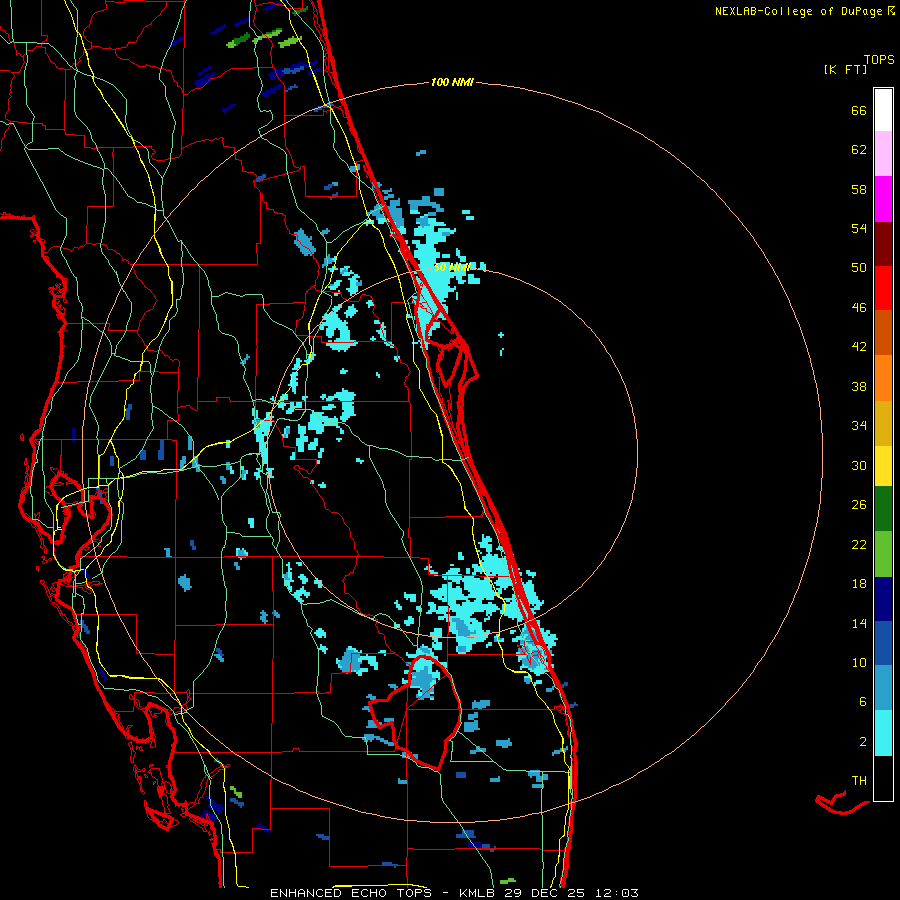Click the 62 legend value
Viewport: 900px width, 900px height.
pyautogui.click(x=859, y=150)
